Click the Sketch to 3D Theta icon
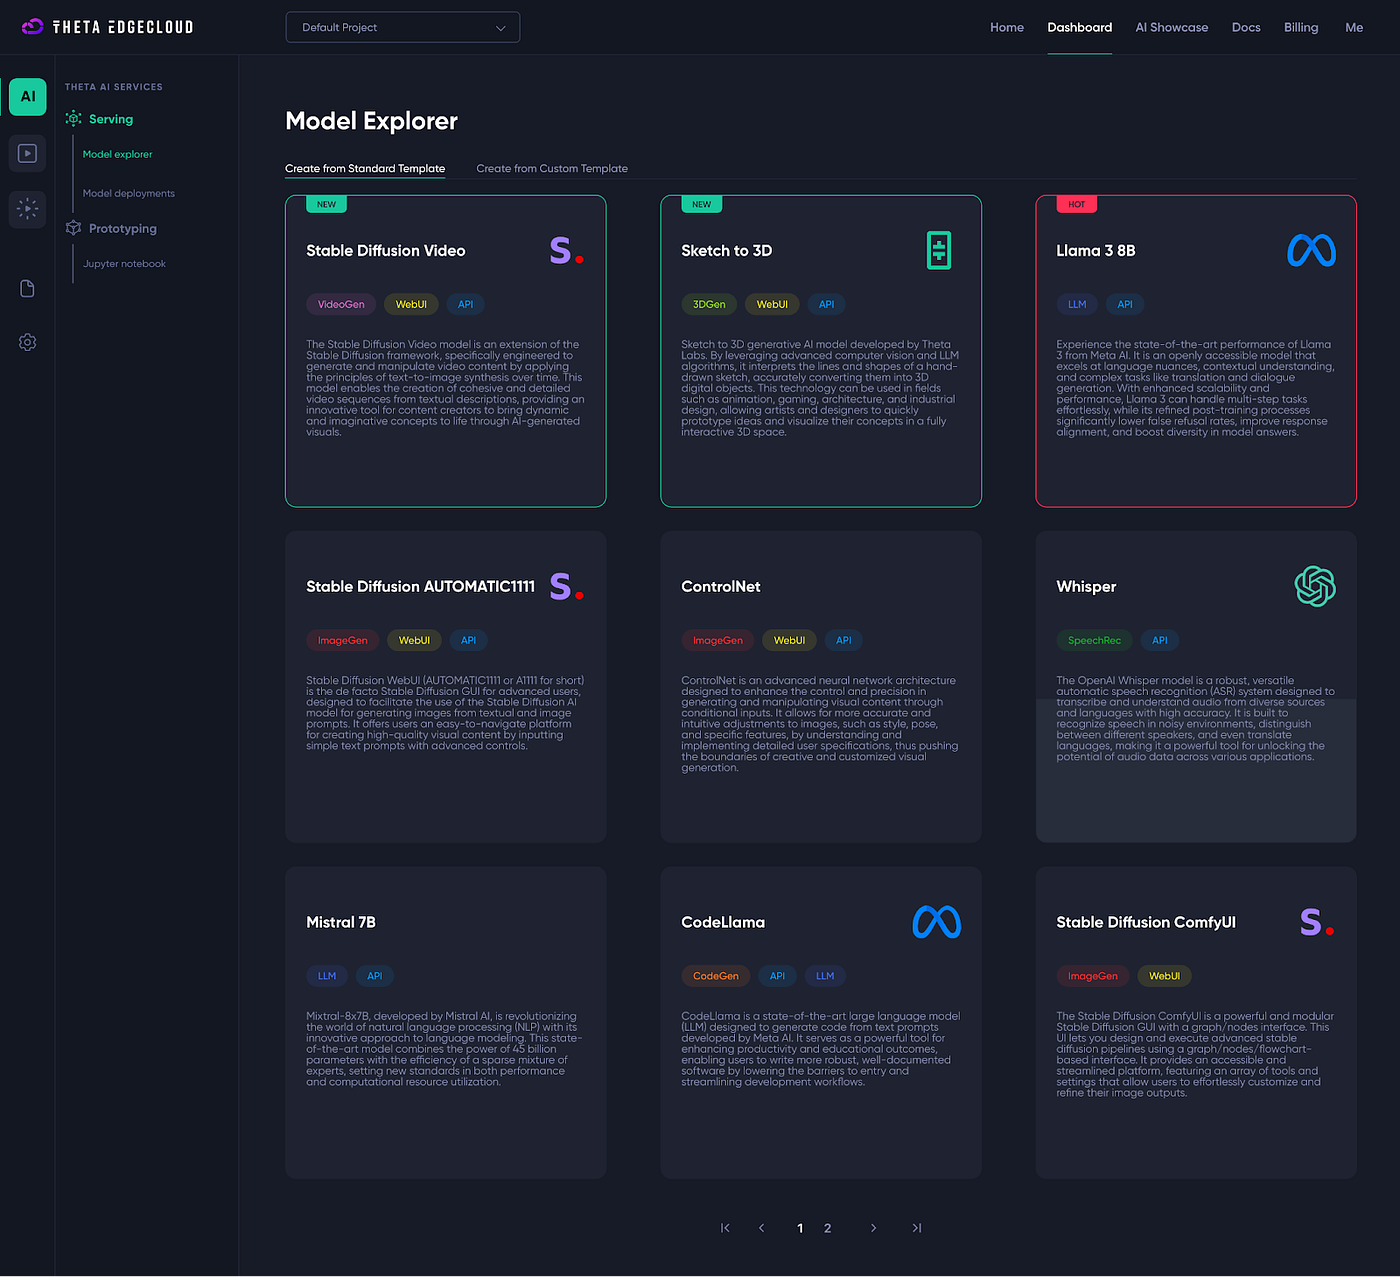This screenshot has height=1277, width=1400. (x=939, y=250)
